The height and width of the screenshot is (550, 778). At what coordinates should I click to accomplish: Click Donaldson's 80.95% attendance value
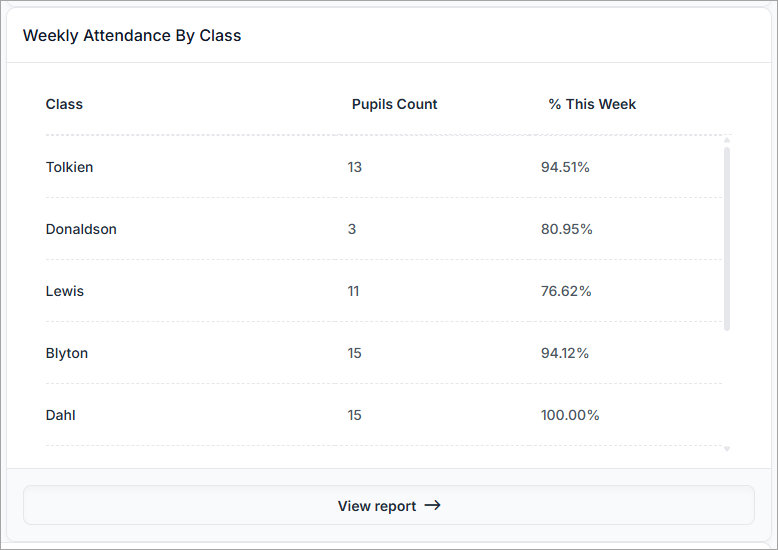click(x=566, y=229)
